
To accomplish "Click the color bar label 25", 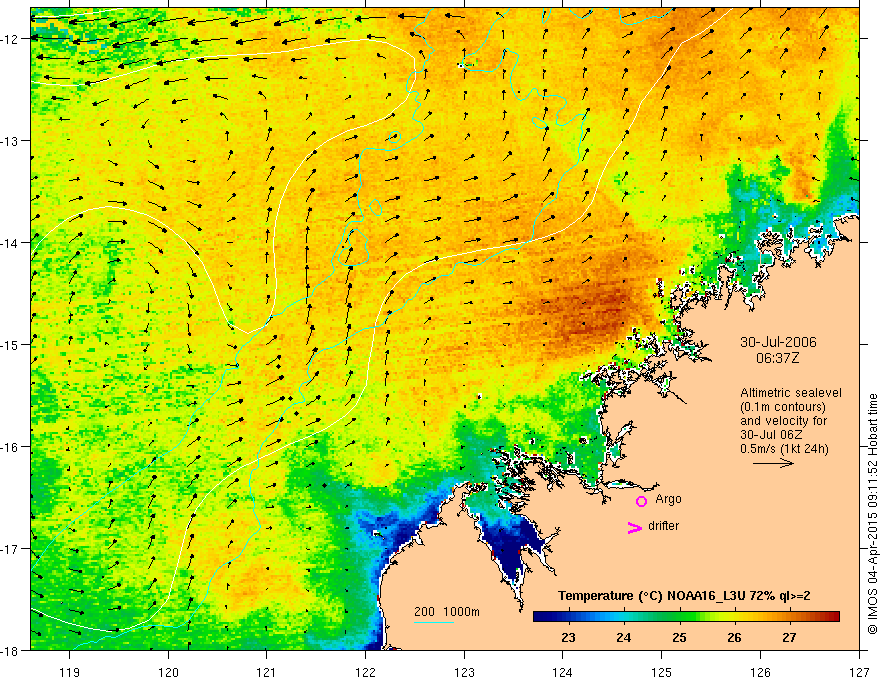I will 679,637.
